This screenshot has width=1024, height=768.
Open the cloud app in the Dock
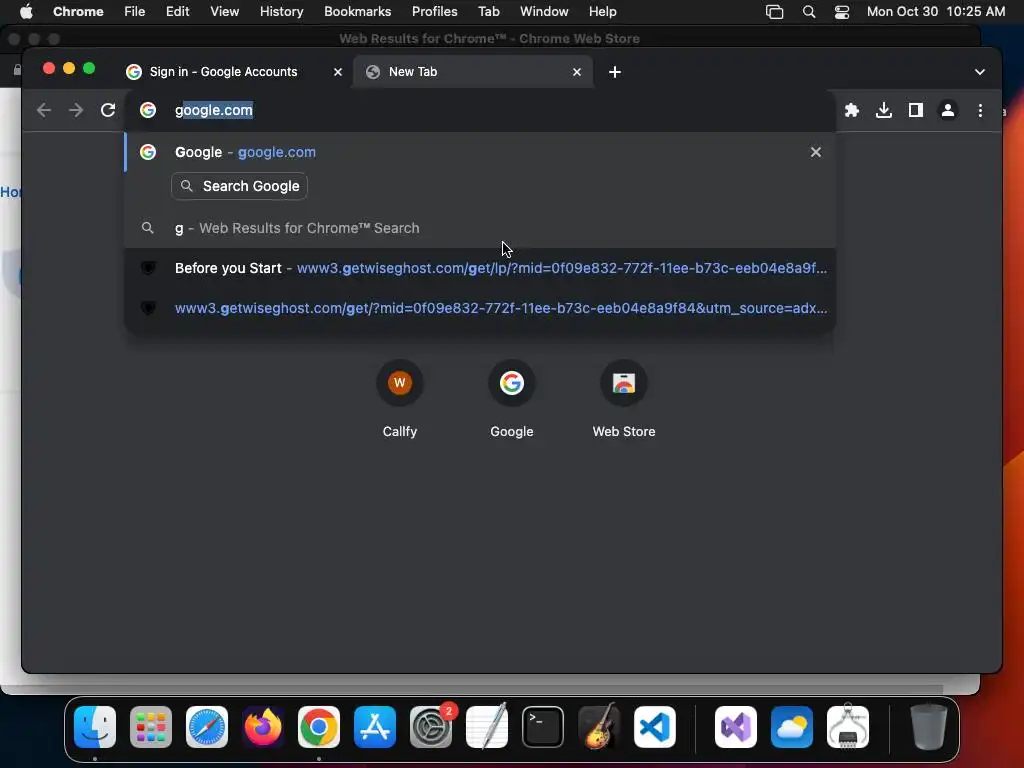point(792,727)
